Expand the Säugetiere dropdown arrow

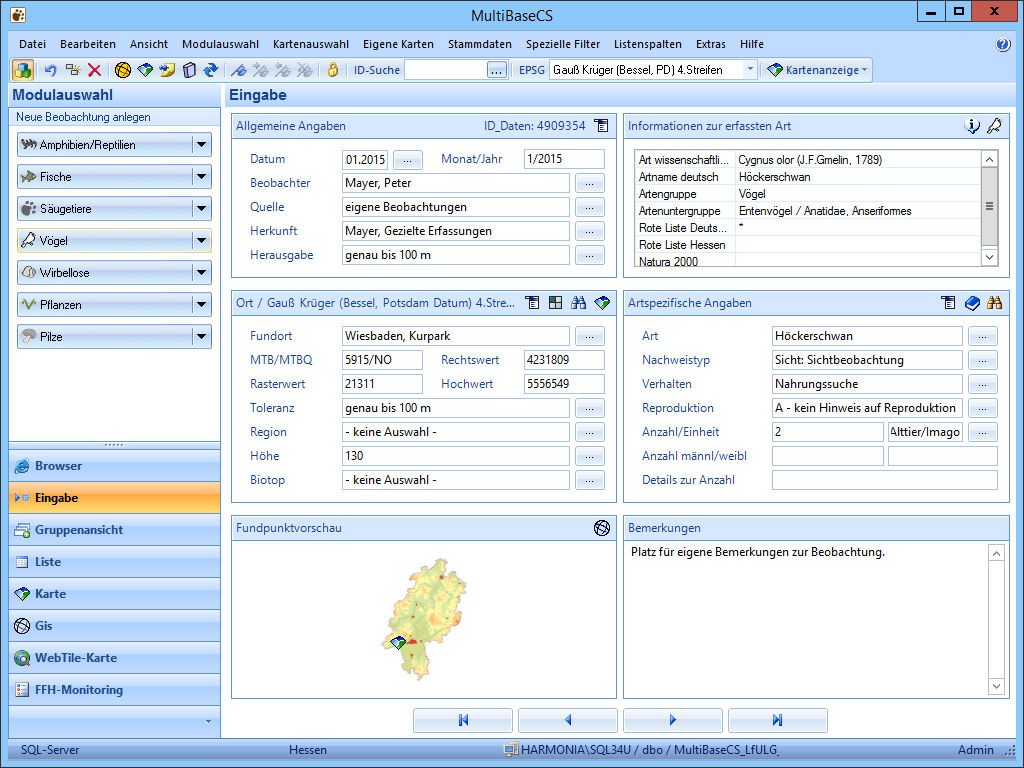point(202,209)
